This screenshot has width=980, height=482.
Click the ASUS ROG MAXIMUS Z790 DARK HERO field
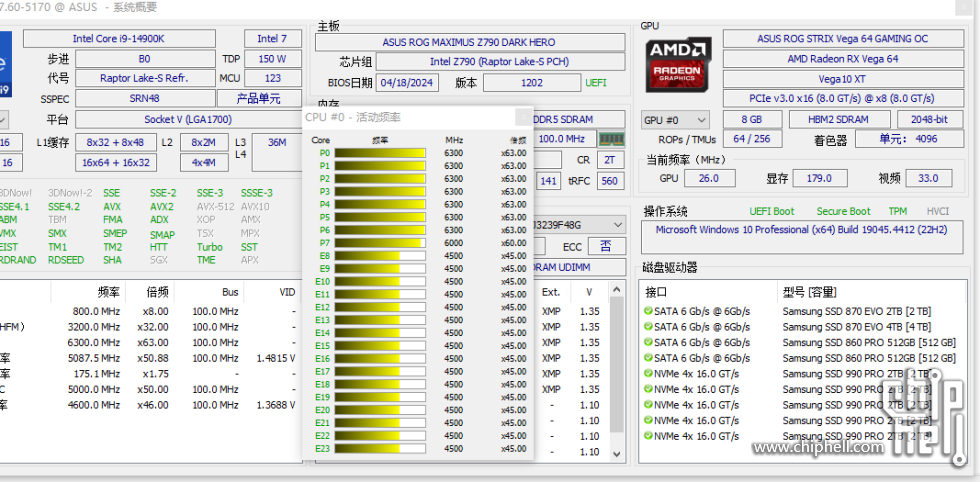[x=469, y=43]
